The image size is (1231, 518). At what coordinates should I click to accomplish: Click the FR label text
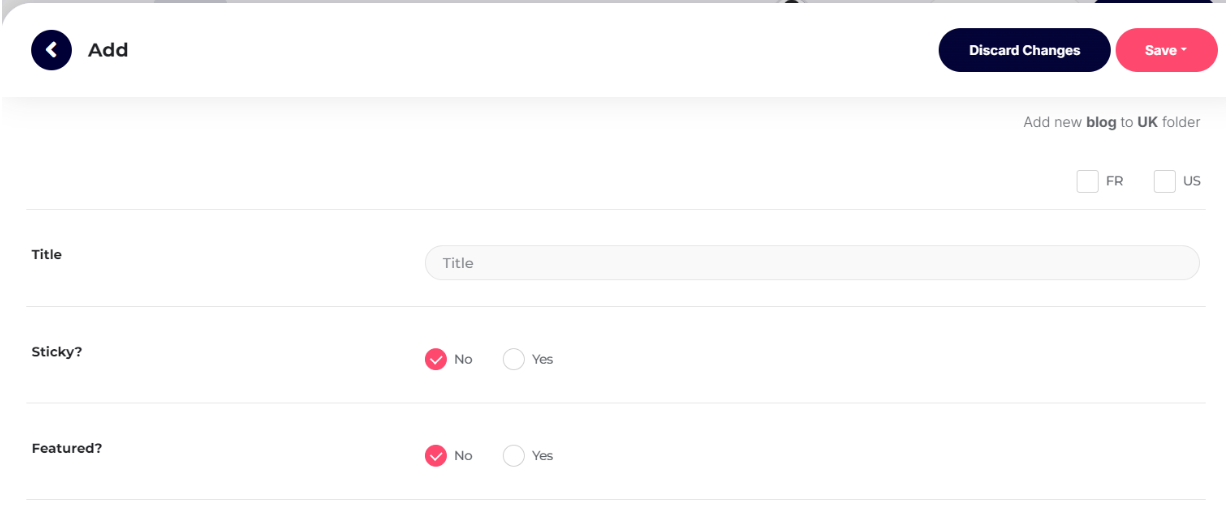[1115, 181]
